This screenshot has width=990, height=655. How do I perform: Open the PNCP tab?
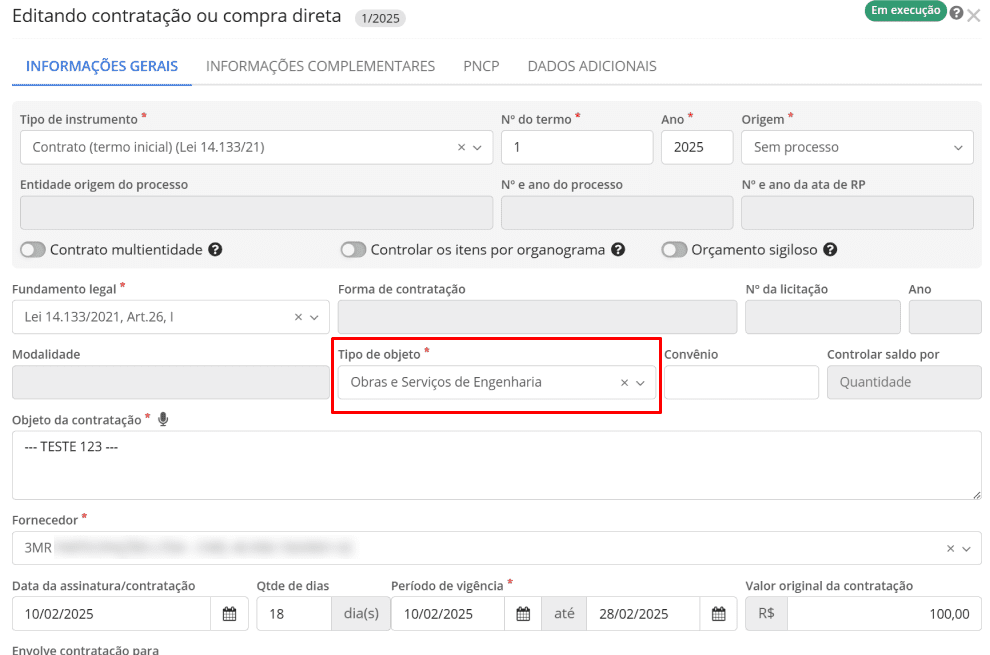click(481, 66)
